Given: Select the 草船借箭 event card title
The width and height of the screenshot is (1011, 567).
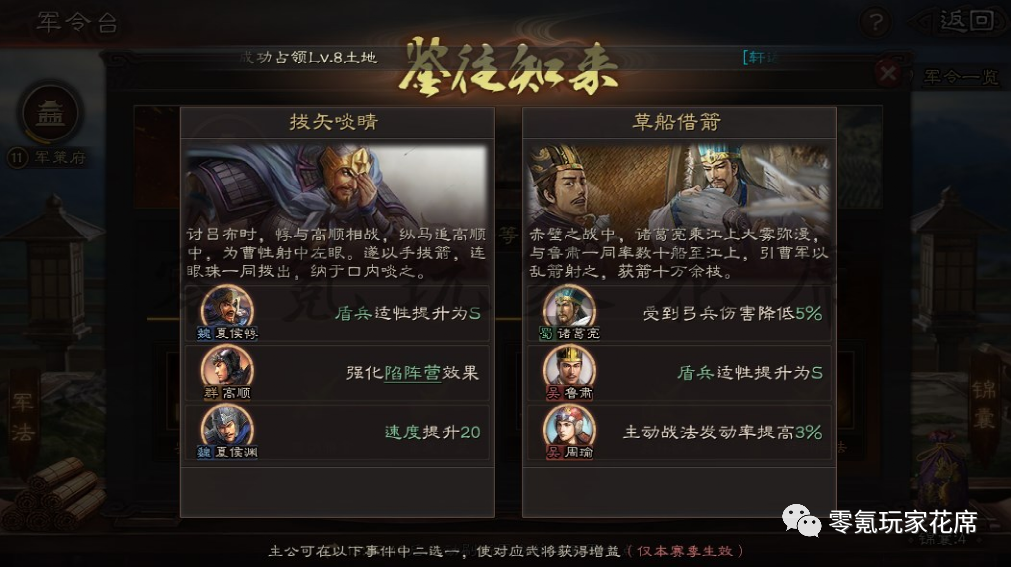Looking at the screenshot, I should 676,121.
